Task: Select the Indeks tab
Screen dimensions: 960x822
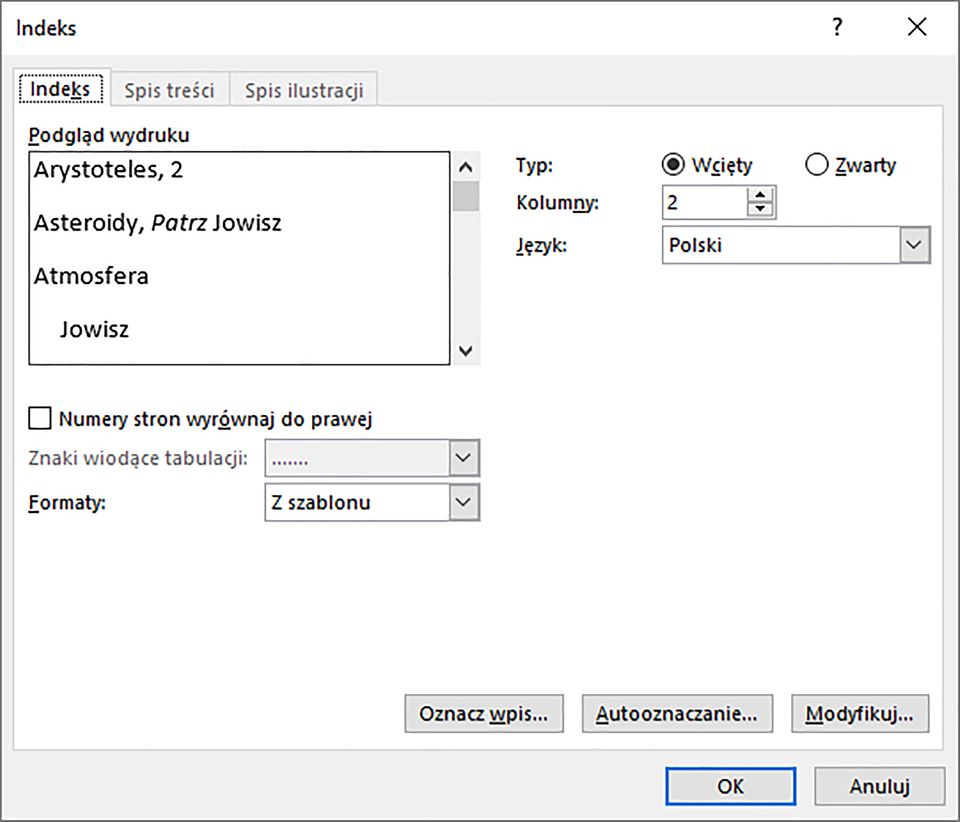Action: [x=60, y=89]
